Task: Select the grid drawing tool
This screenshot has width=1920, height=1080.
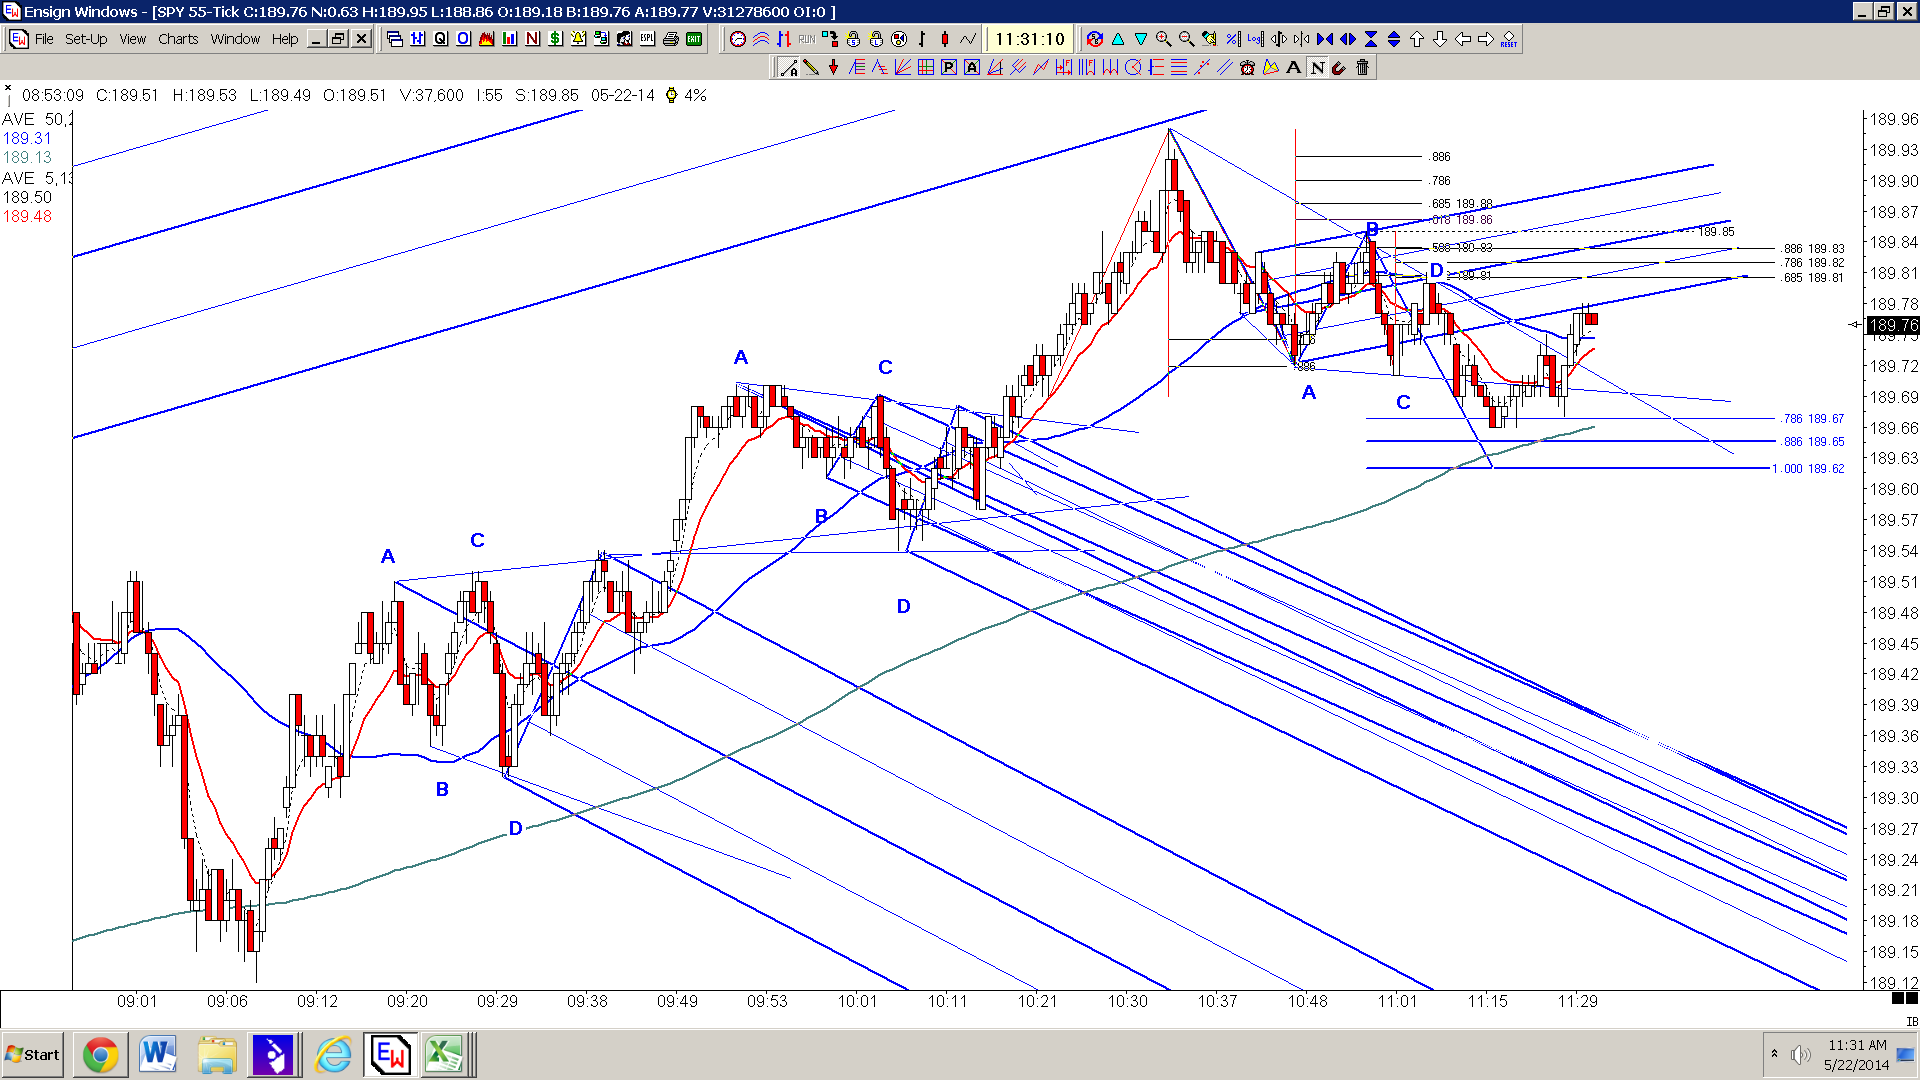Action: tap(925, 67)
